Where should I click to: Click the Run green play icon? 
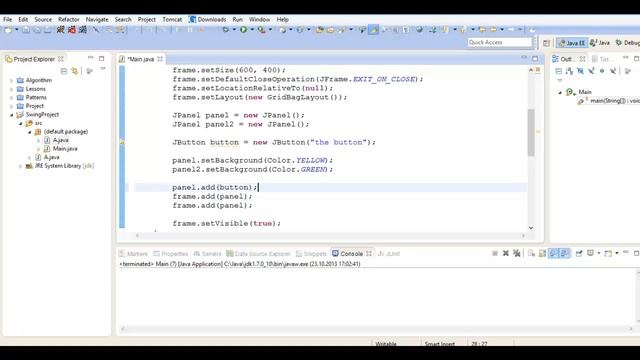pos(244,29)
